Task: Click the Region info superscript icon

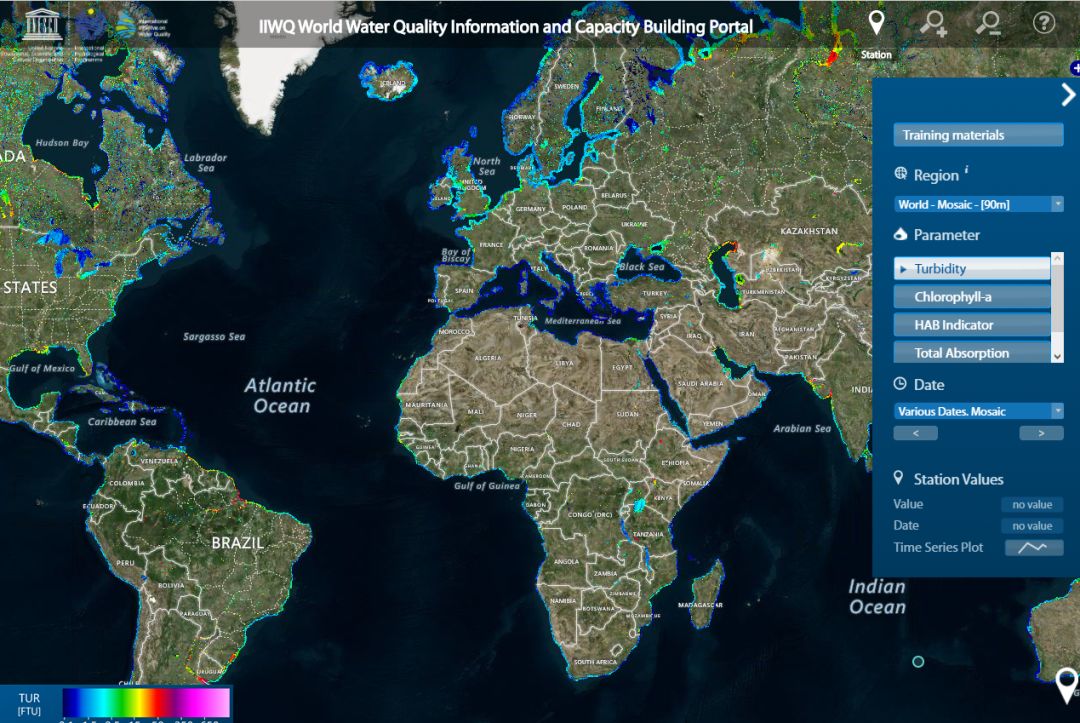Action: 966,169
